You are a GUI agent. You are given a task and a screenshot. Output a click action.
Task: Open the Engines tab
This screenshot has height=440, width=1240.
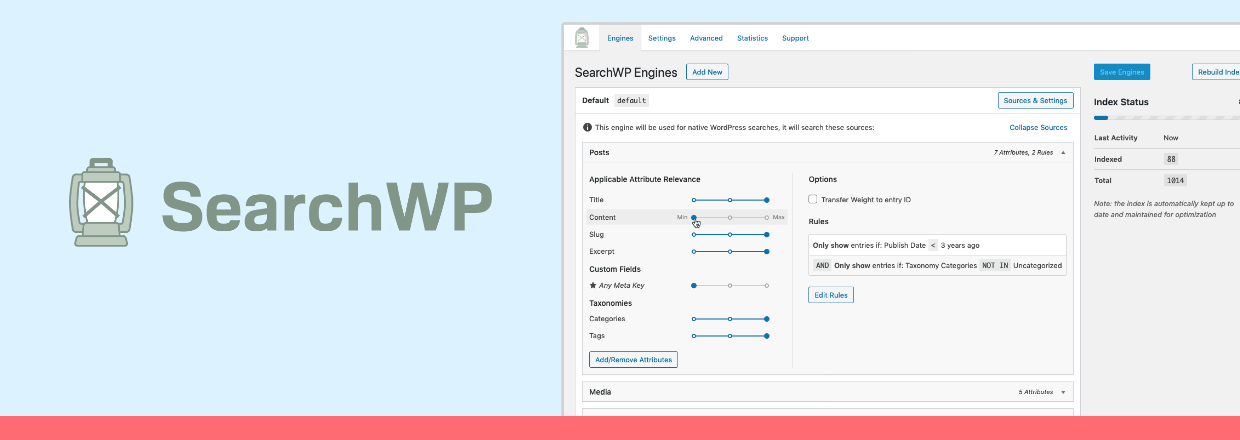tap(620, 38)
